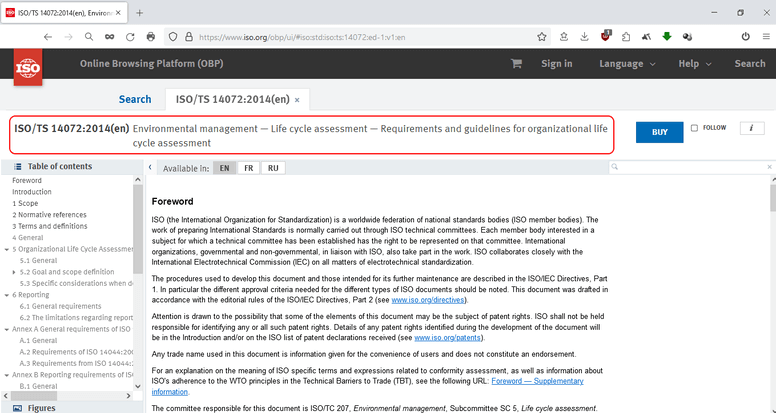Collapse the table of contents sidebar chevron
This screenshot has width=776, height=413.
(150, 167)
